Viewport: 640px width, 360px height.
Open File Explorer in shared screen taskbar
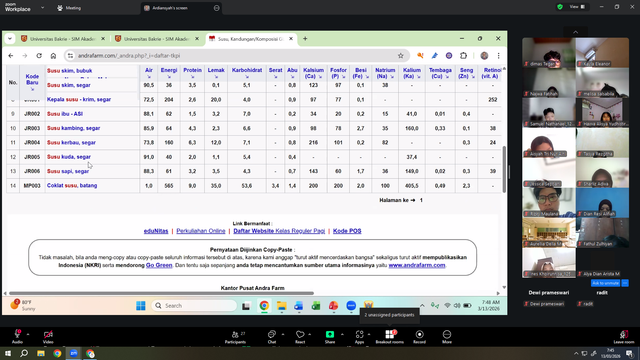pos(282,306)
